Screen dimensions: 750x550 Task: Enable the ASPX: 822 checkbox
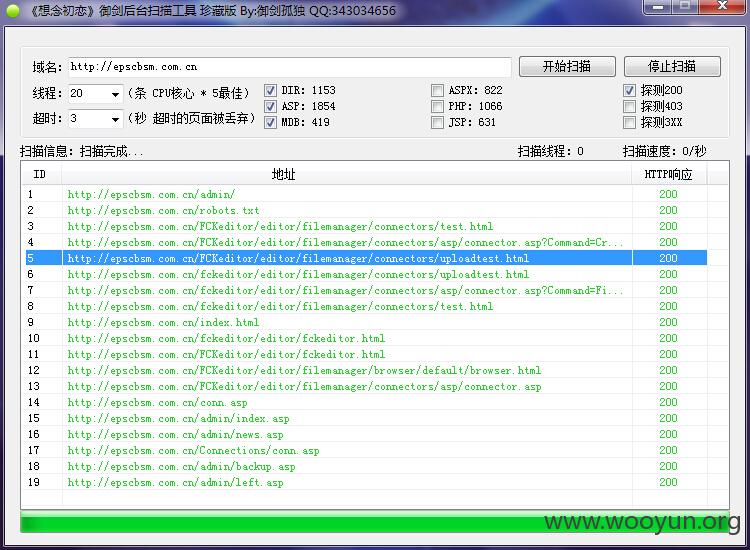(437, 90)
